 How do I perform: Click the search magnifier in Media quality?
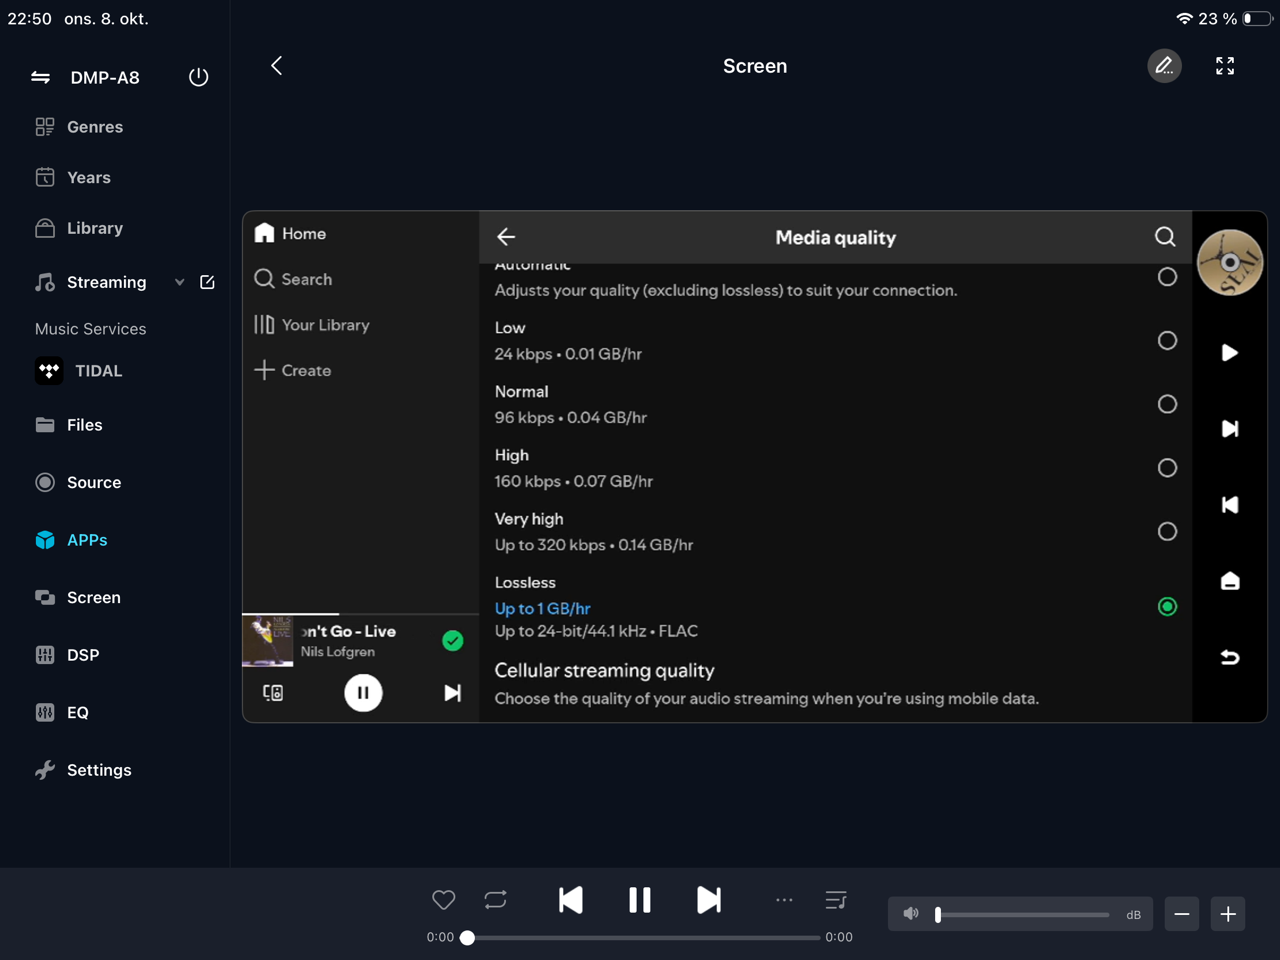pos(1165,237)
